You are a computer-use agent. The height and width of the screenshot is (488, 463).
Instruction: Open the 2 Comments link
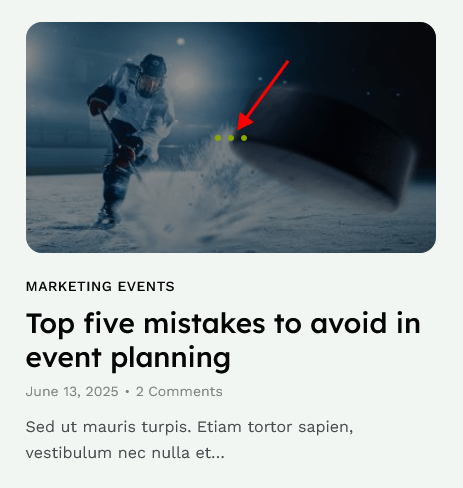(x=179, y=392)
